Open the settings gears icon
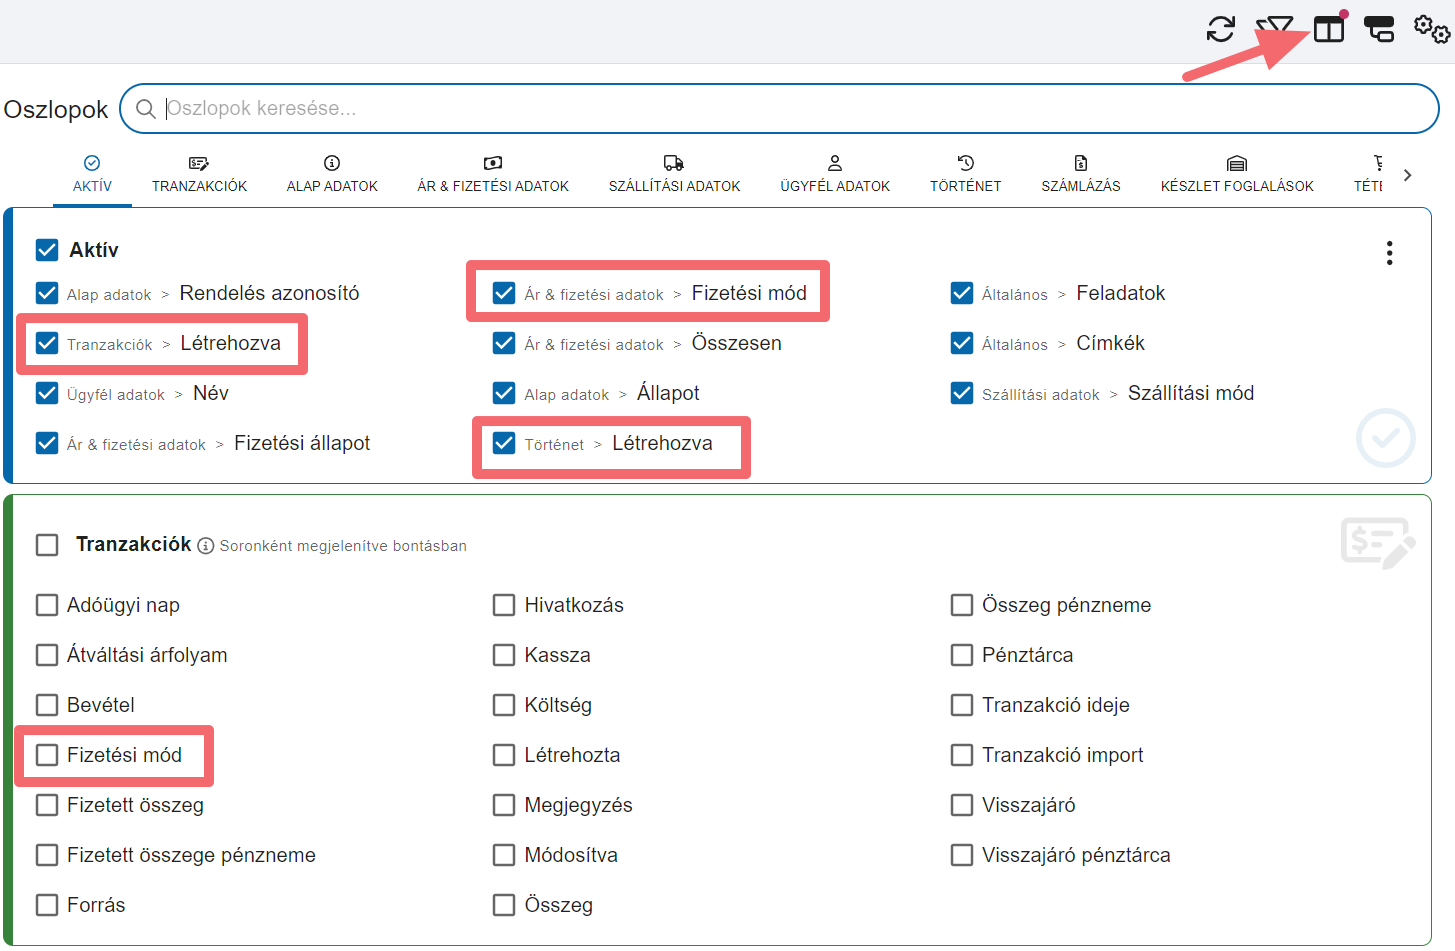The height and width of the screenshot is (951, 1455). pos(1431,29)
